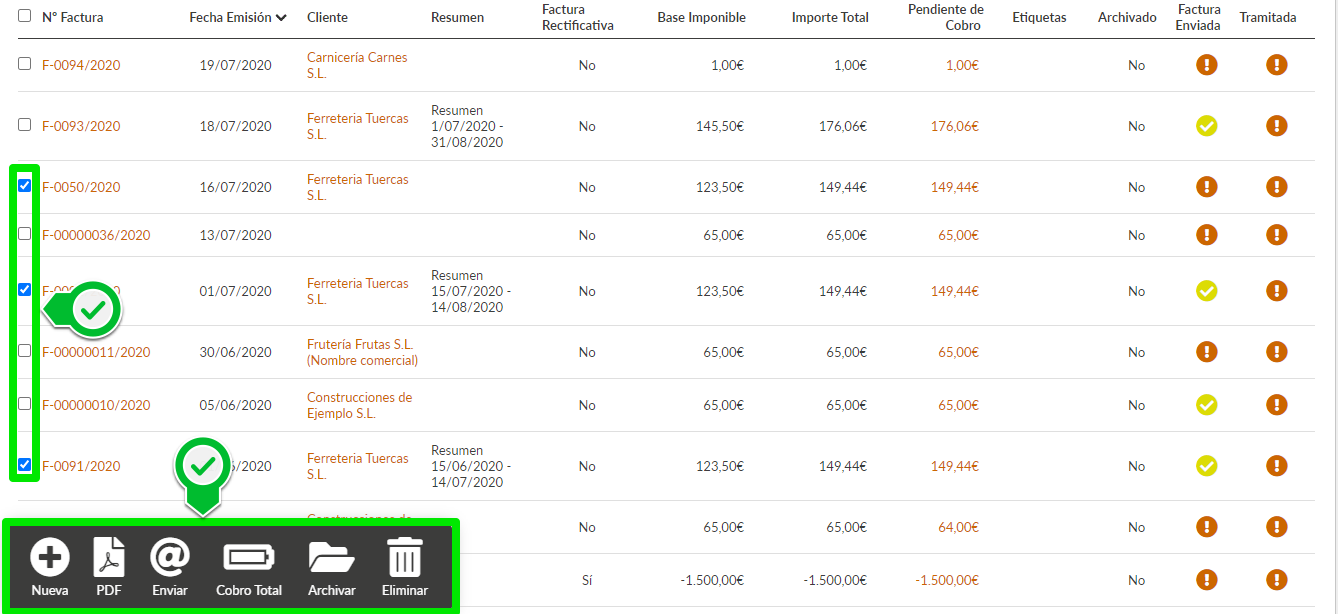
Task: Click the Eliminar trash icon
Action: pyautogui.click(x=404, y=557)
